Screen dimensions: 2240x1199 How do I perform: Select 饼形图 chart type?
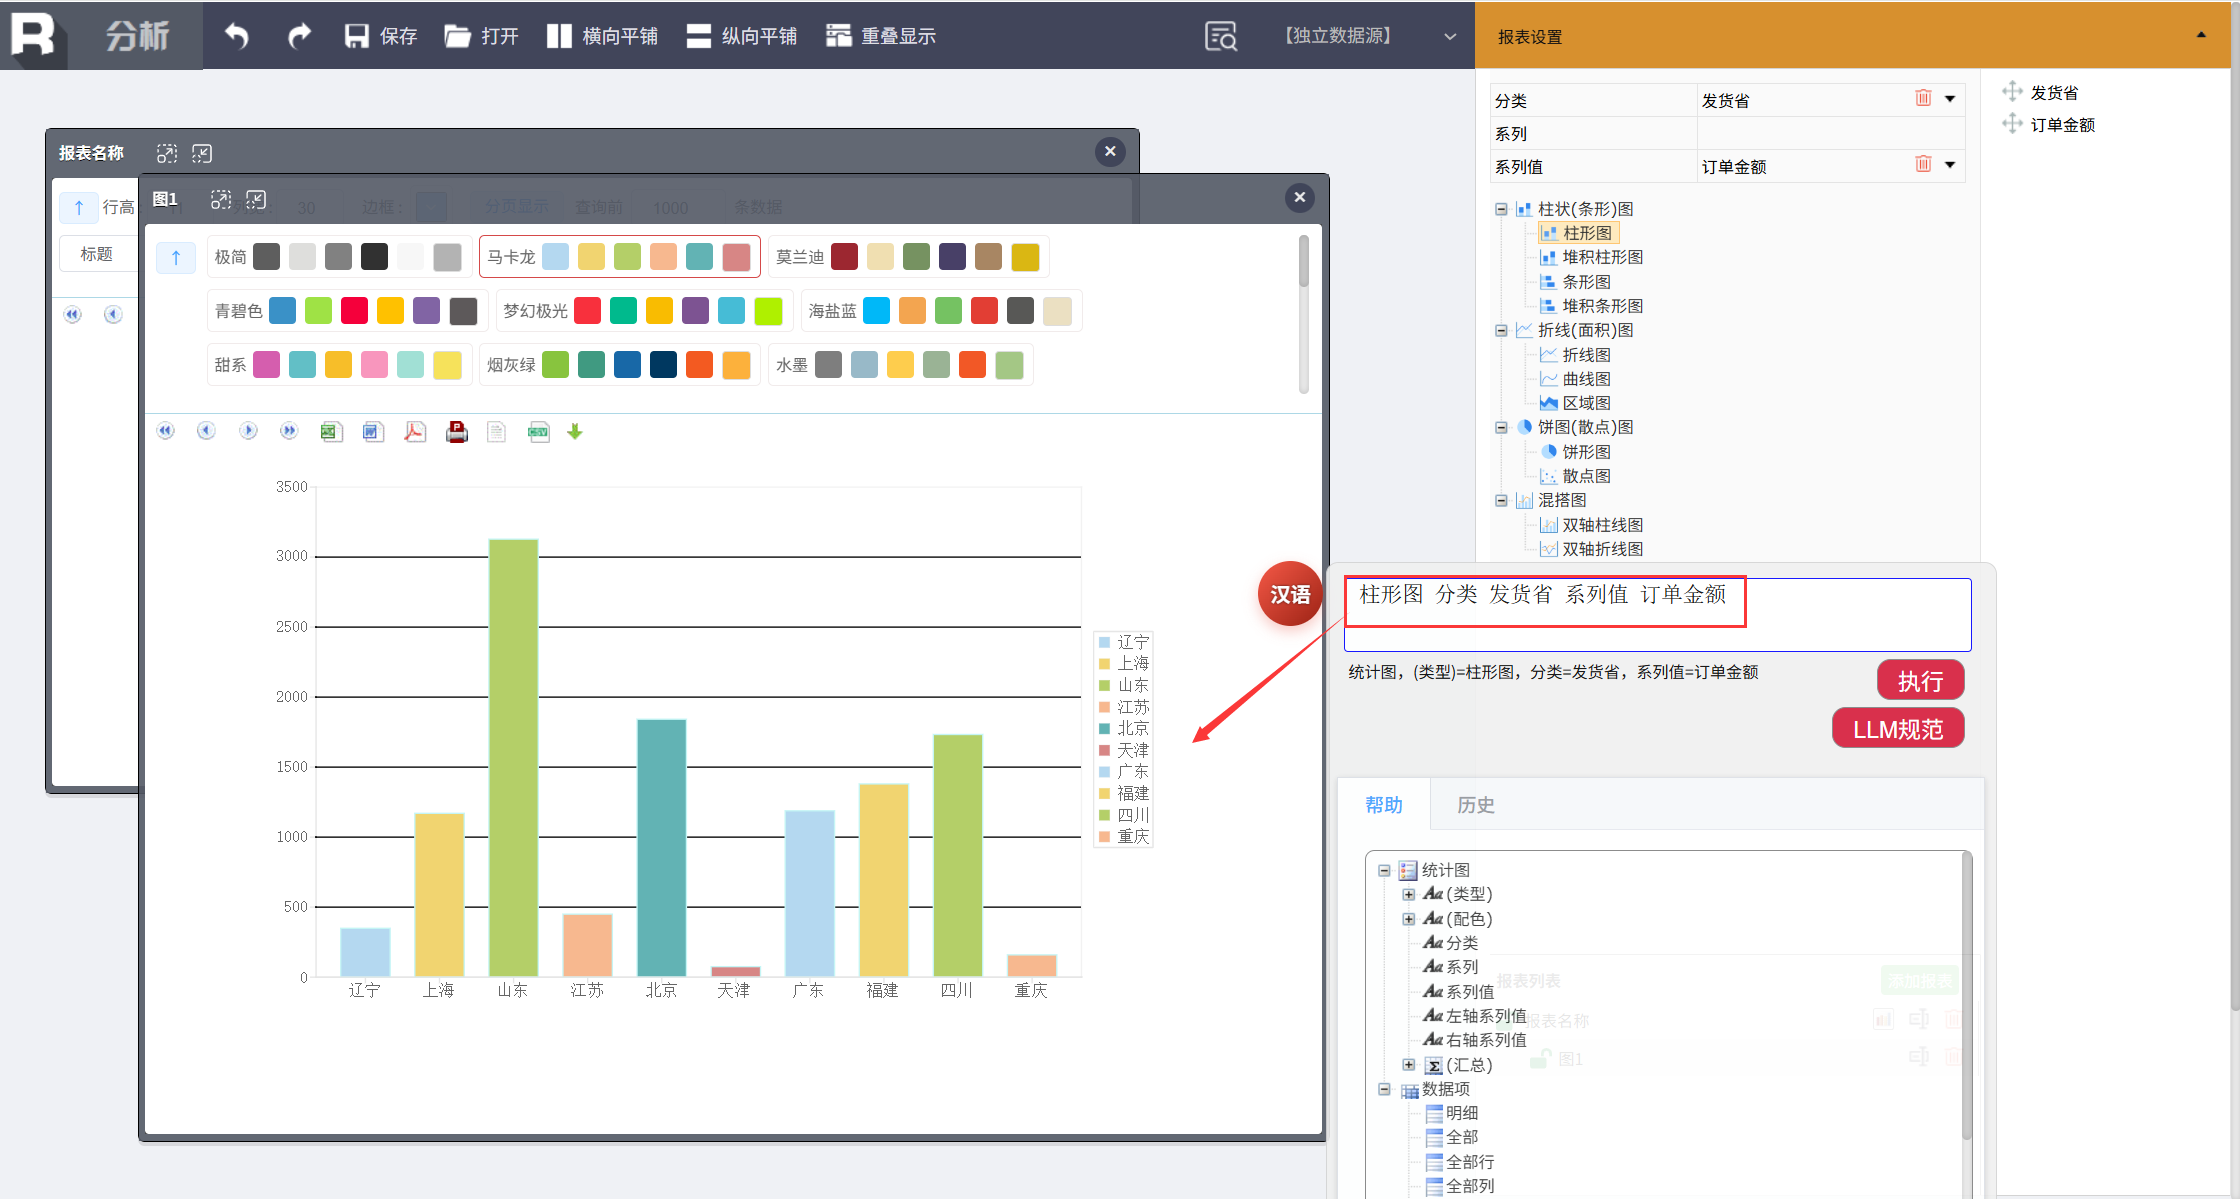click(1586, 452)
